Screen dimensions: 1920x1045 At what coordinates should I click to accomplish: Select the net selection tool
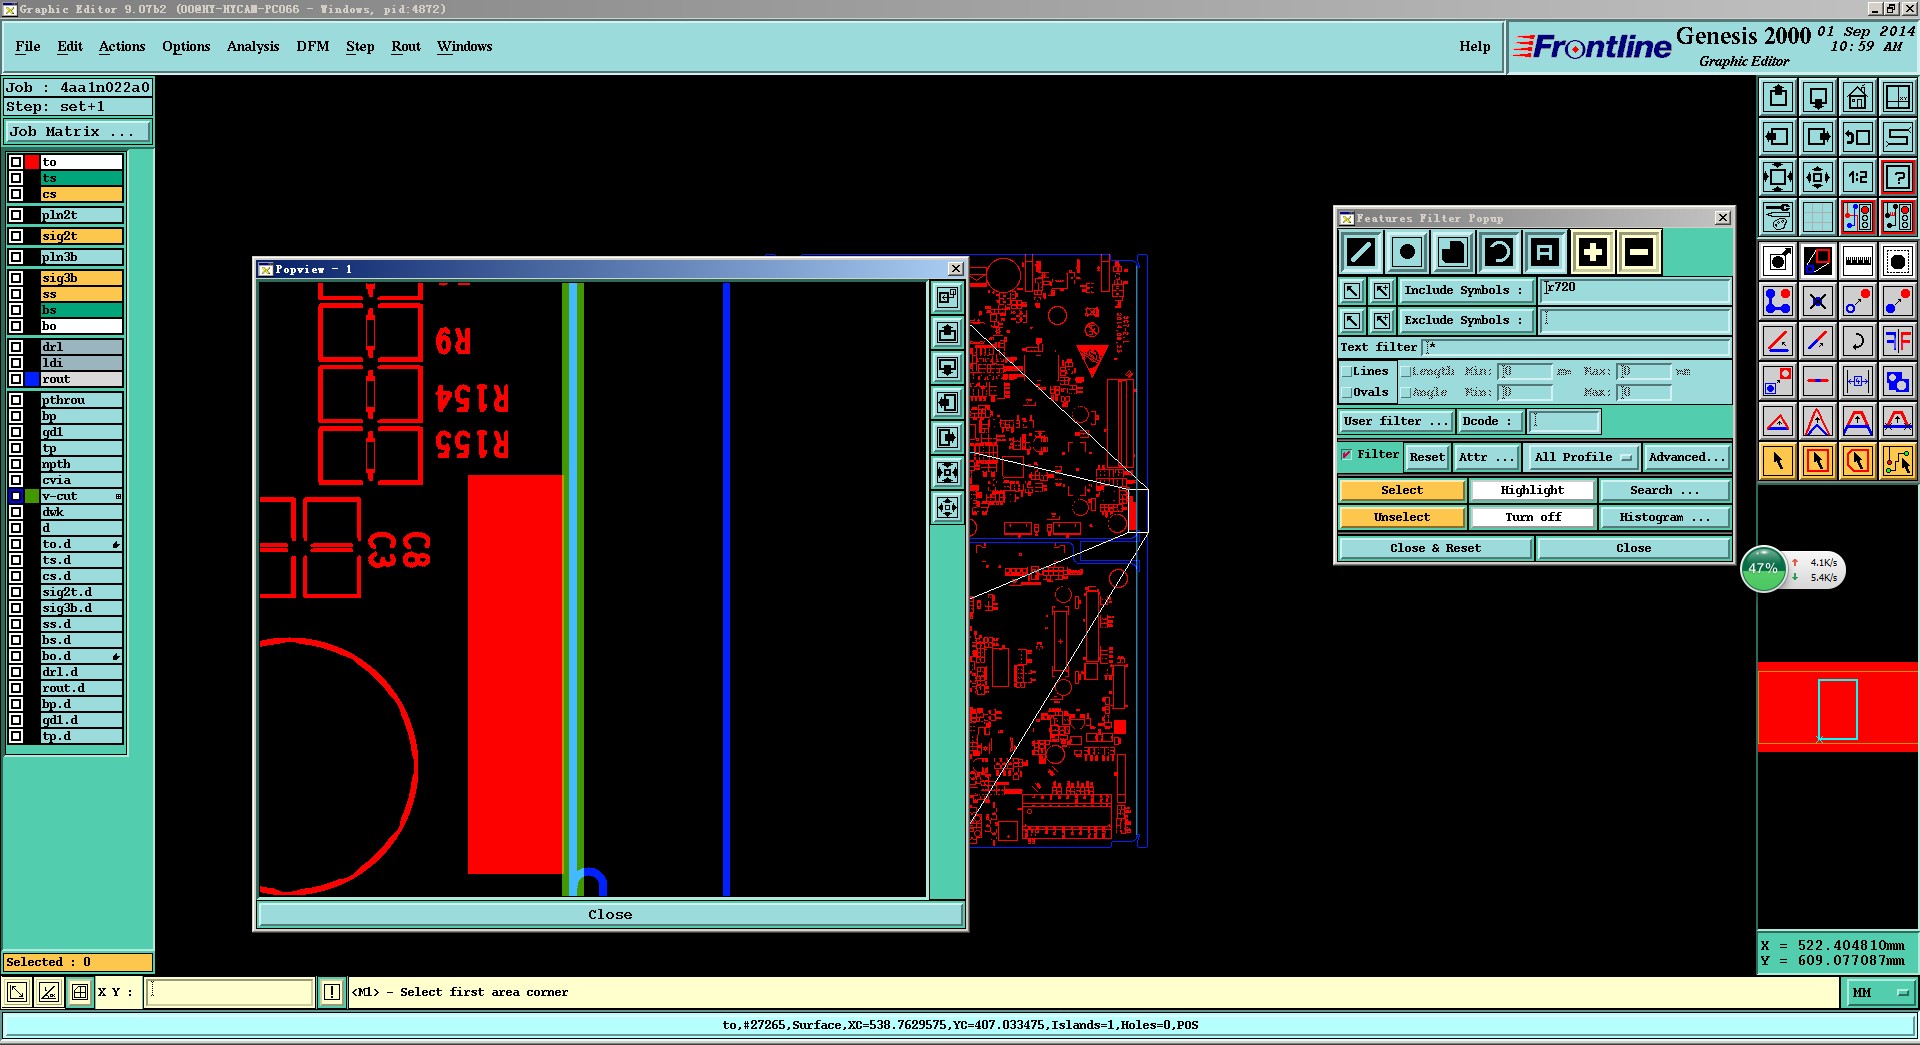click(x=1898, y=461)
